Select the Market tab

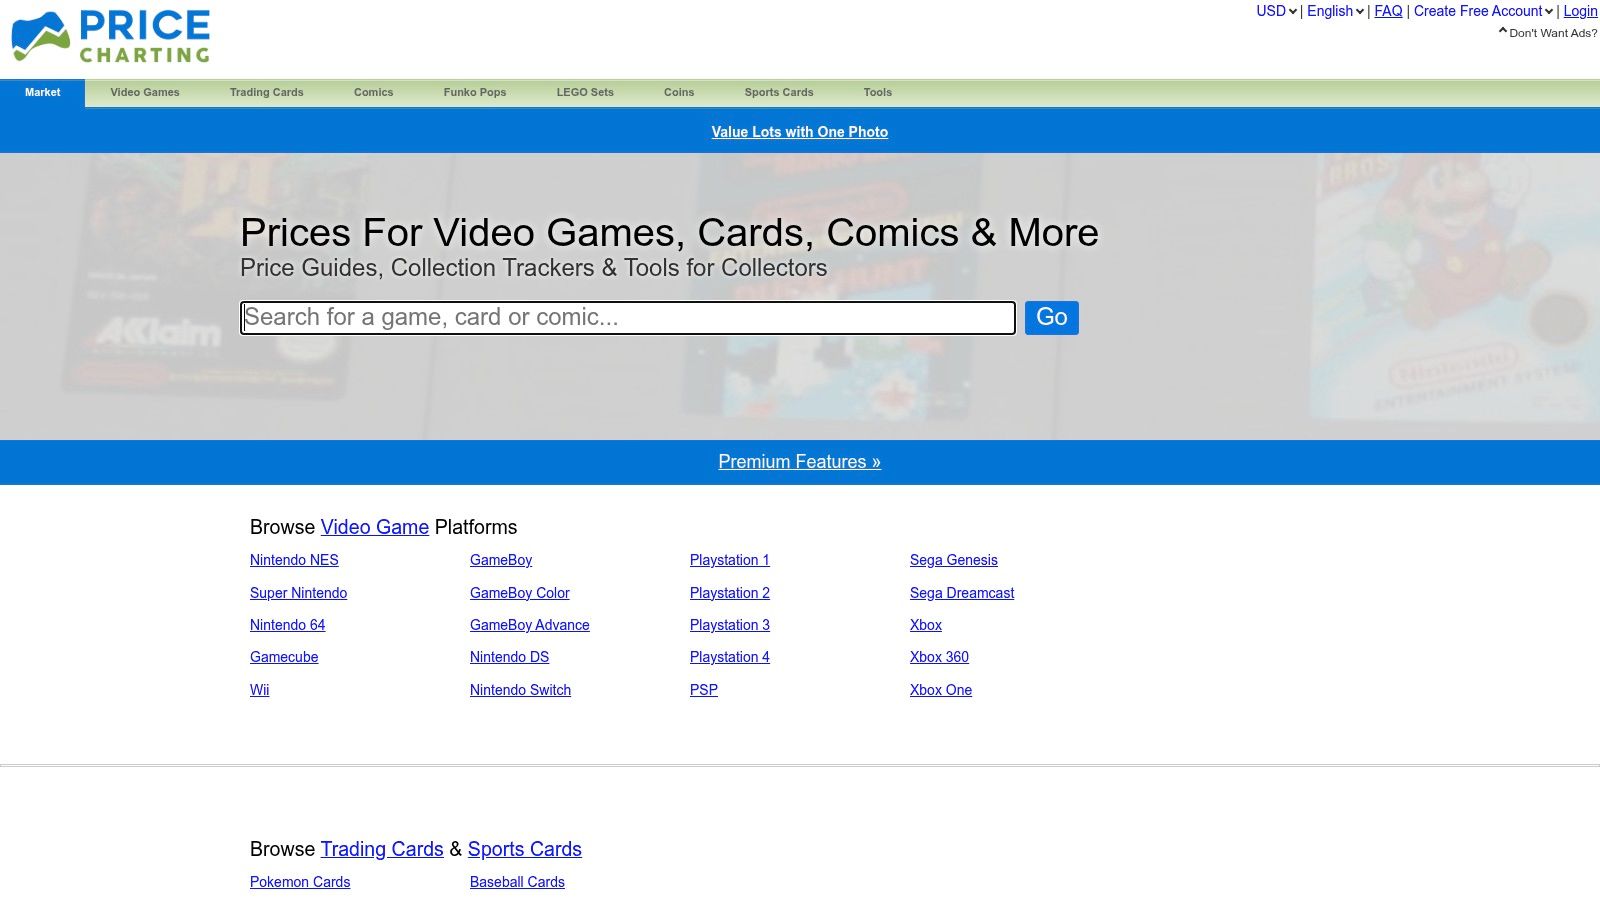pyautogui.click(x=42, y=92)
